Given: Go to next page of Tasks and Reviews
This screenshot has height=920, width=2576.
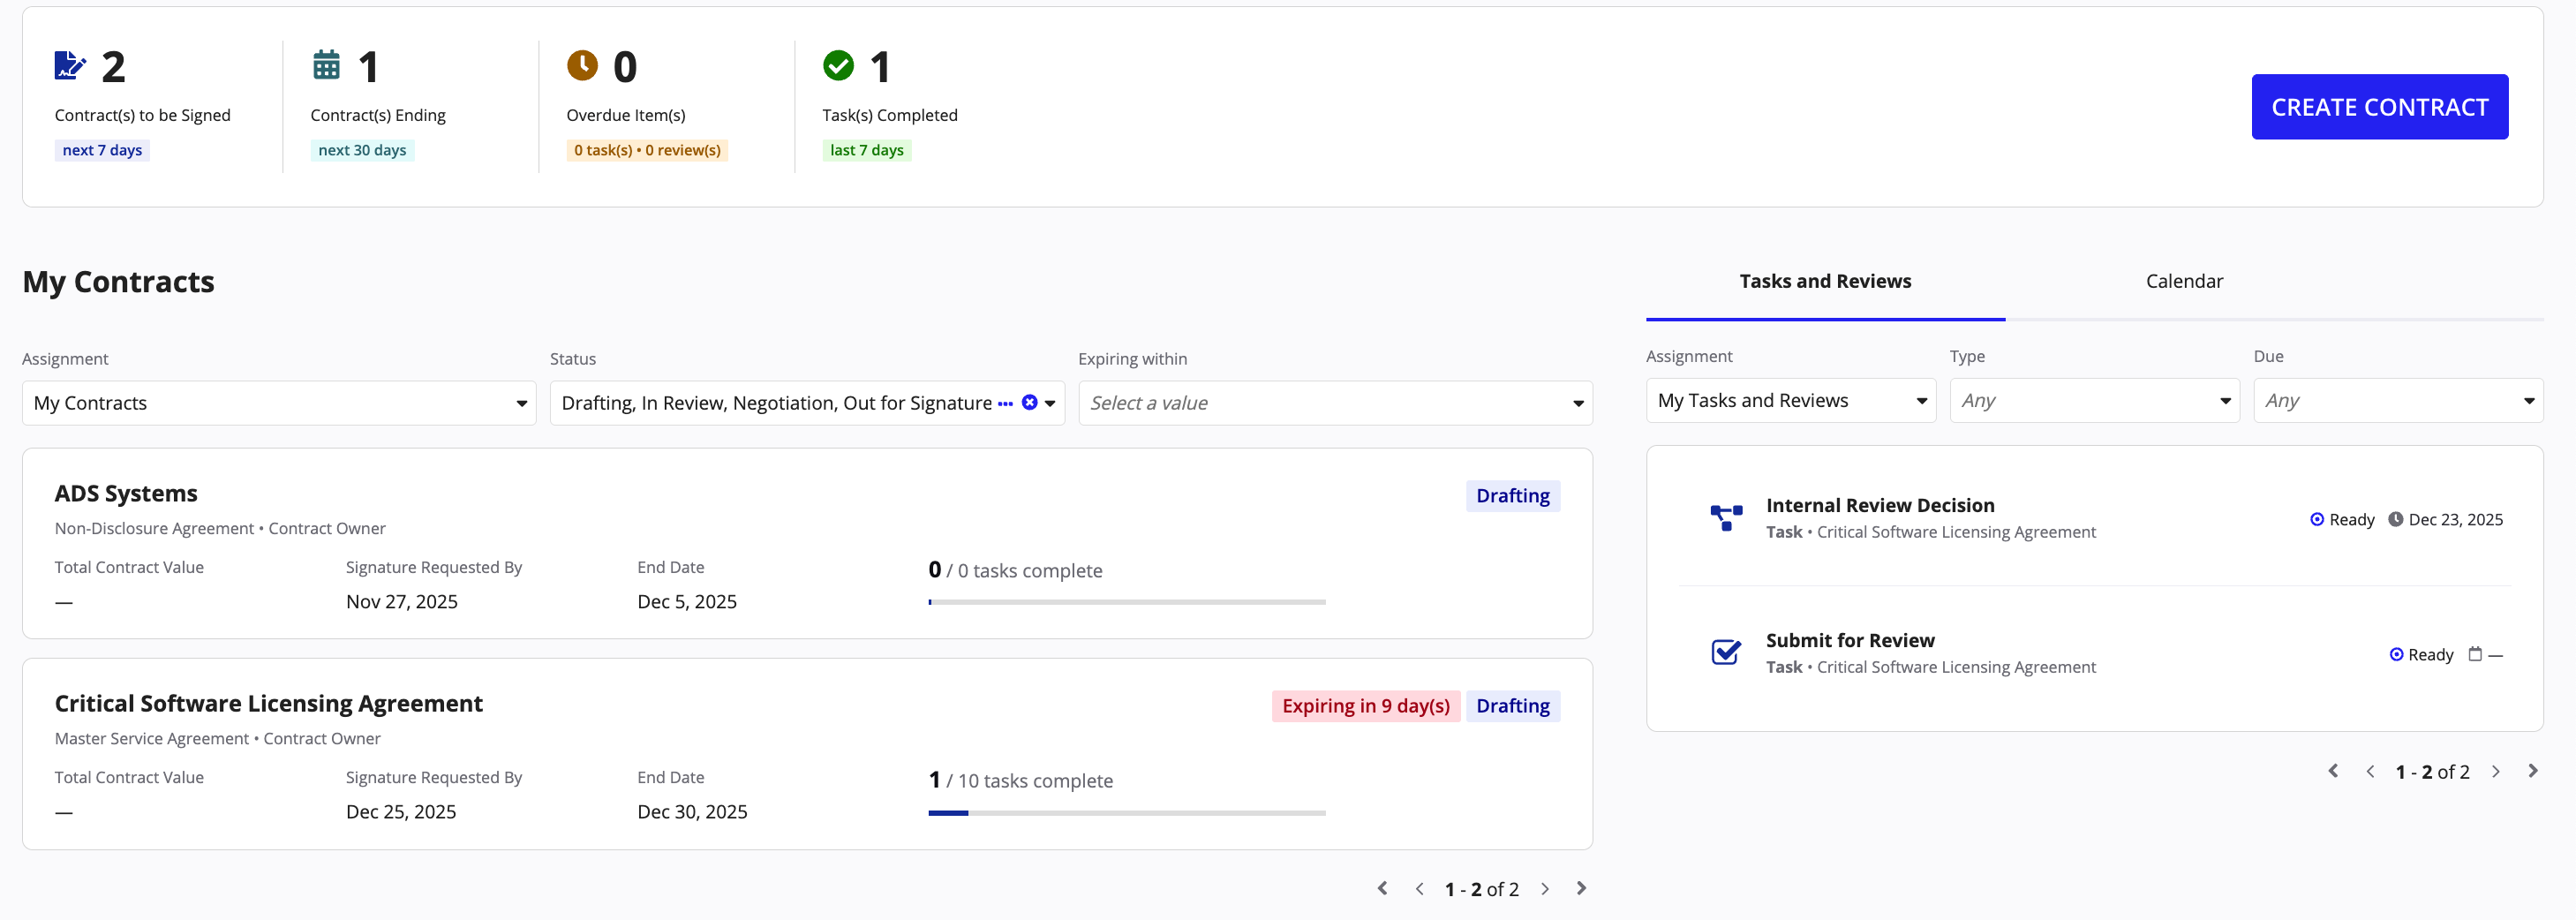Looking at the screenshot, I should (x=2496, y=771).
